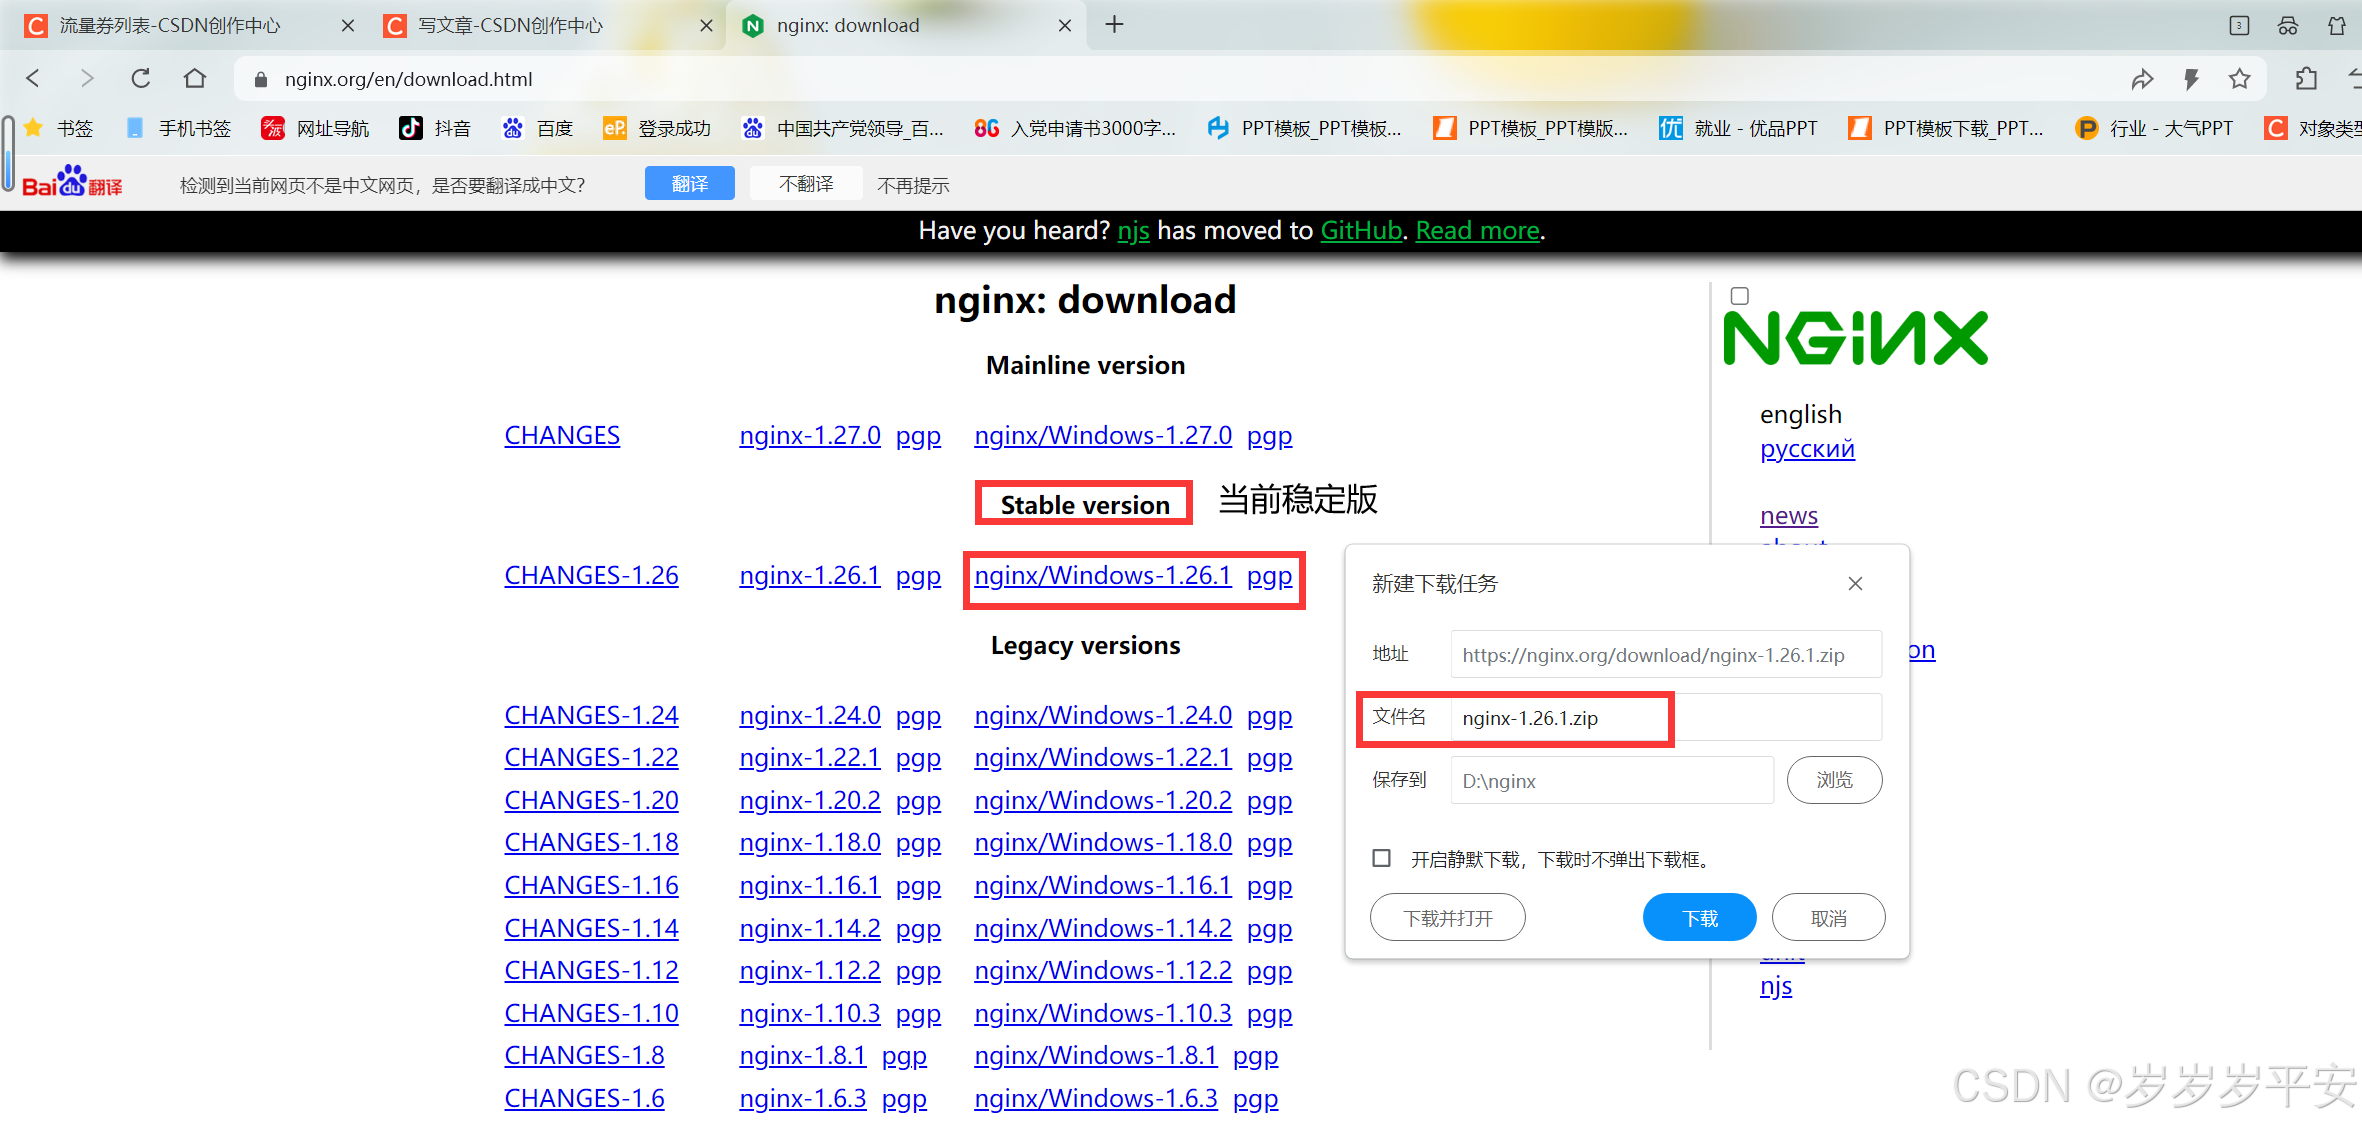Download nginx-1.27.0 source link

point(810,435)
